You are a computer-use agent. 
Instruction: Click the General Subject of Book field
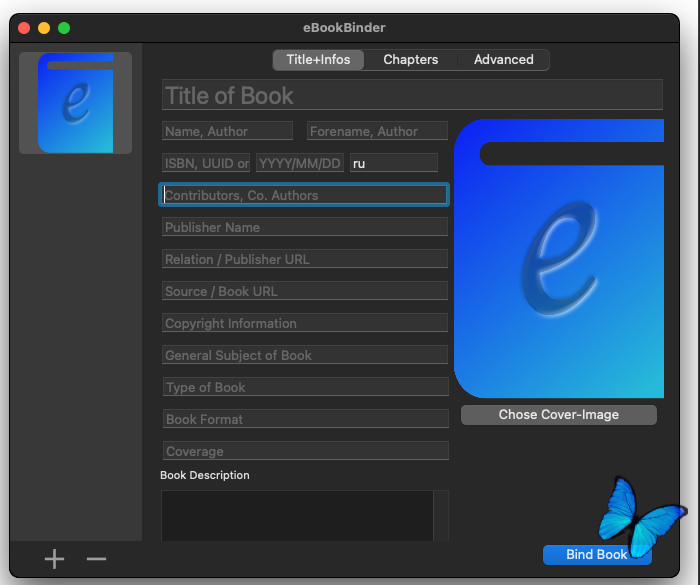(305, 355)
